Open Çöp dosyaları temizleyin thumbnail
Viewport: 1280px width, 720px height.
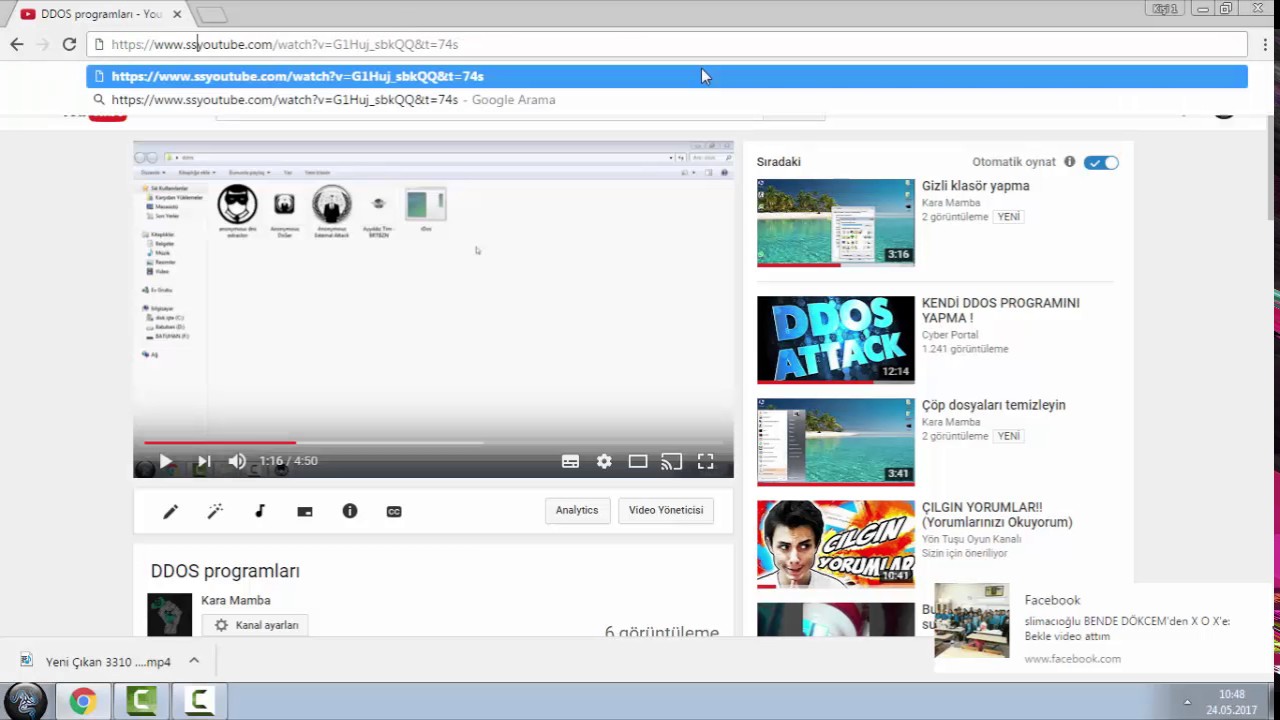(836, 442)
